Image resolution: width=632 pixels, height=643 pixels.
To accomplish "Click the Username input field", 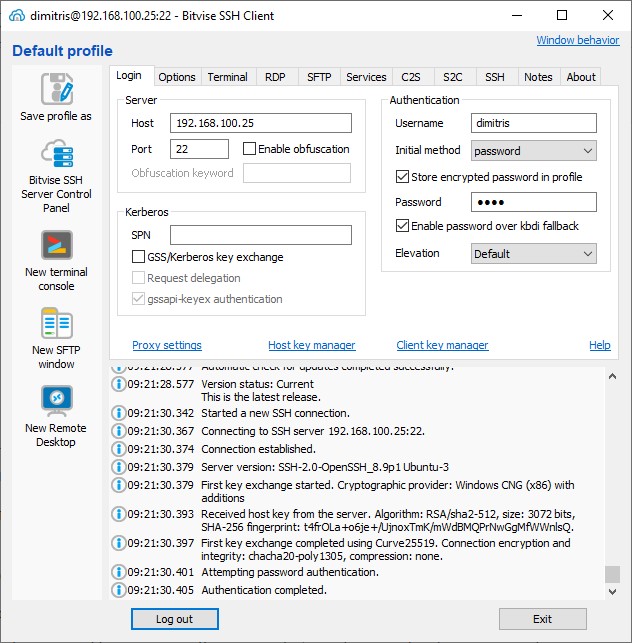I will [534, 123].
